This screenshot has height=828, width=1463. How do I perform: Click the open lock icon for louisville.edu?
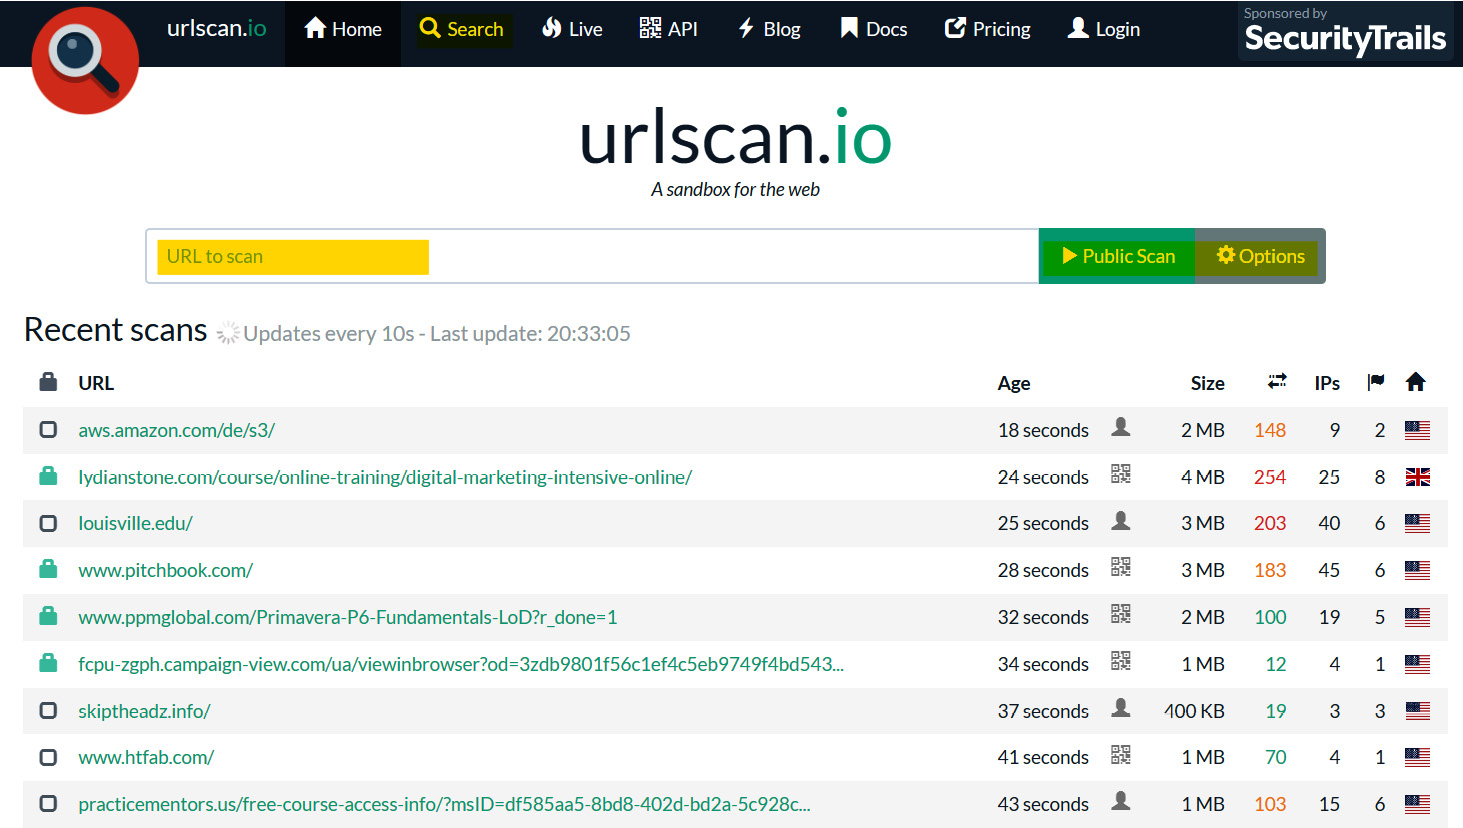coord(48,523)
